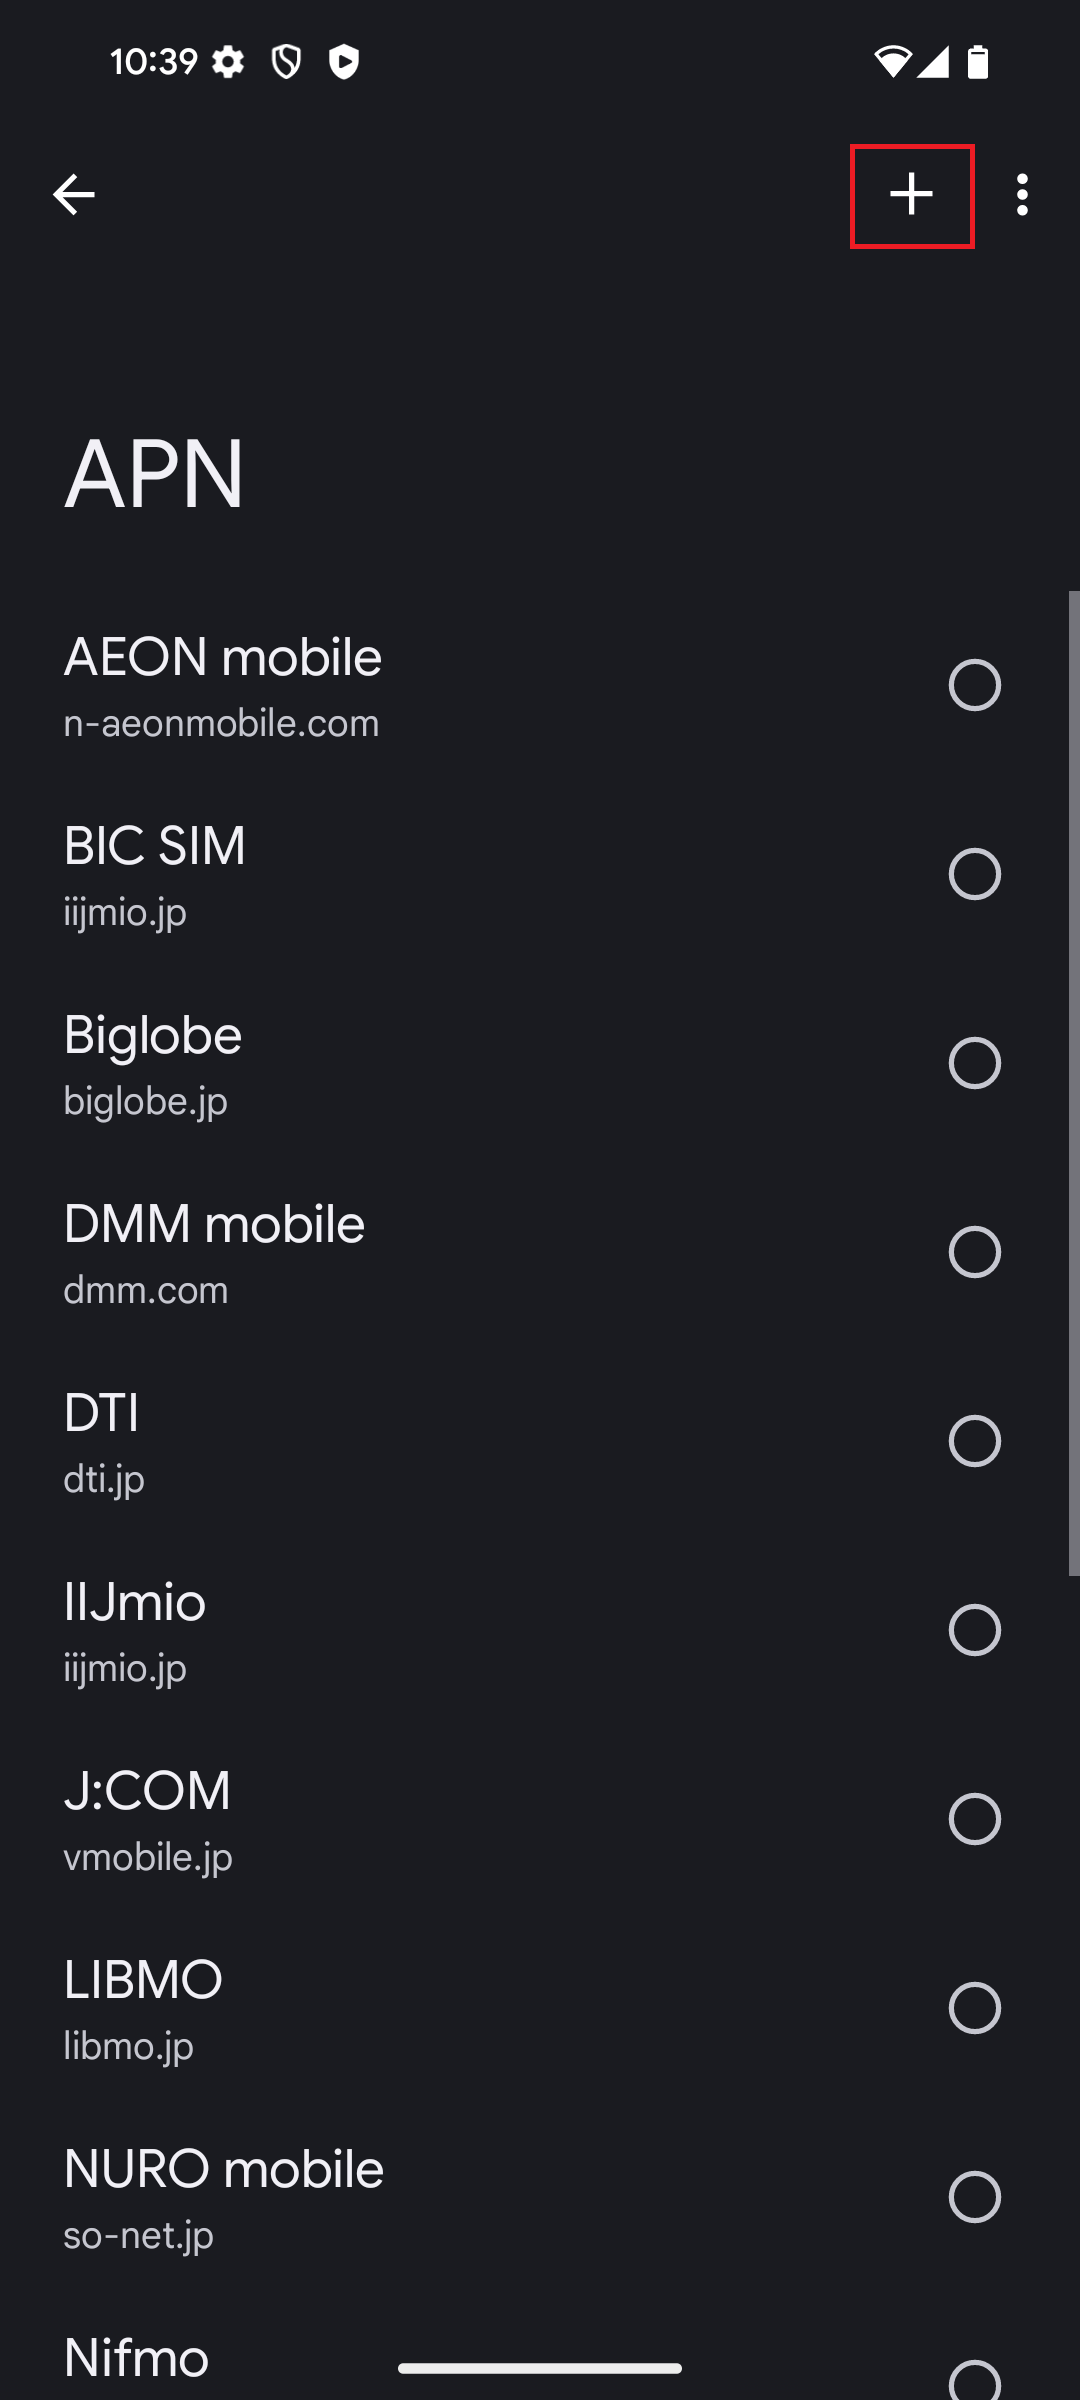Screen dimensions: 1080x2400
Task: Tap the battery status icon
Action: [978, 62]
